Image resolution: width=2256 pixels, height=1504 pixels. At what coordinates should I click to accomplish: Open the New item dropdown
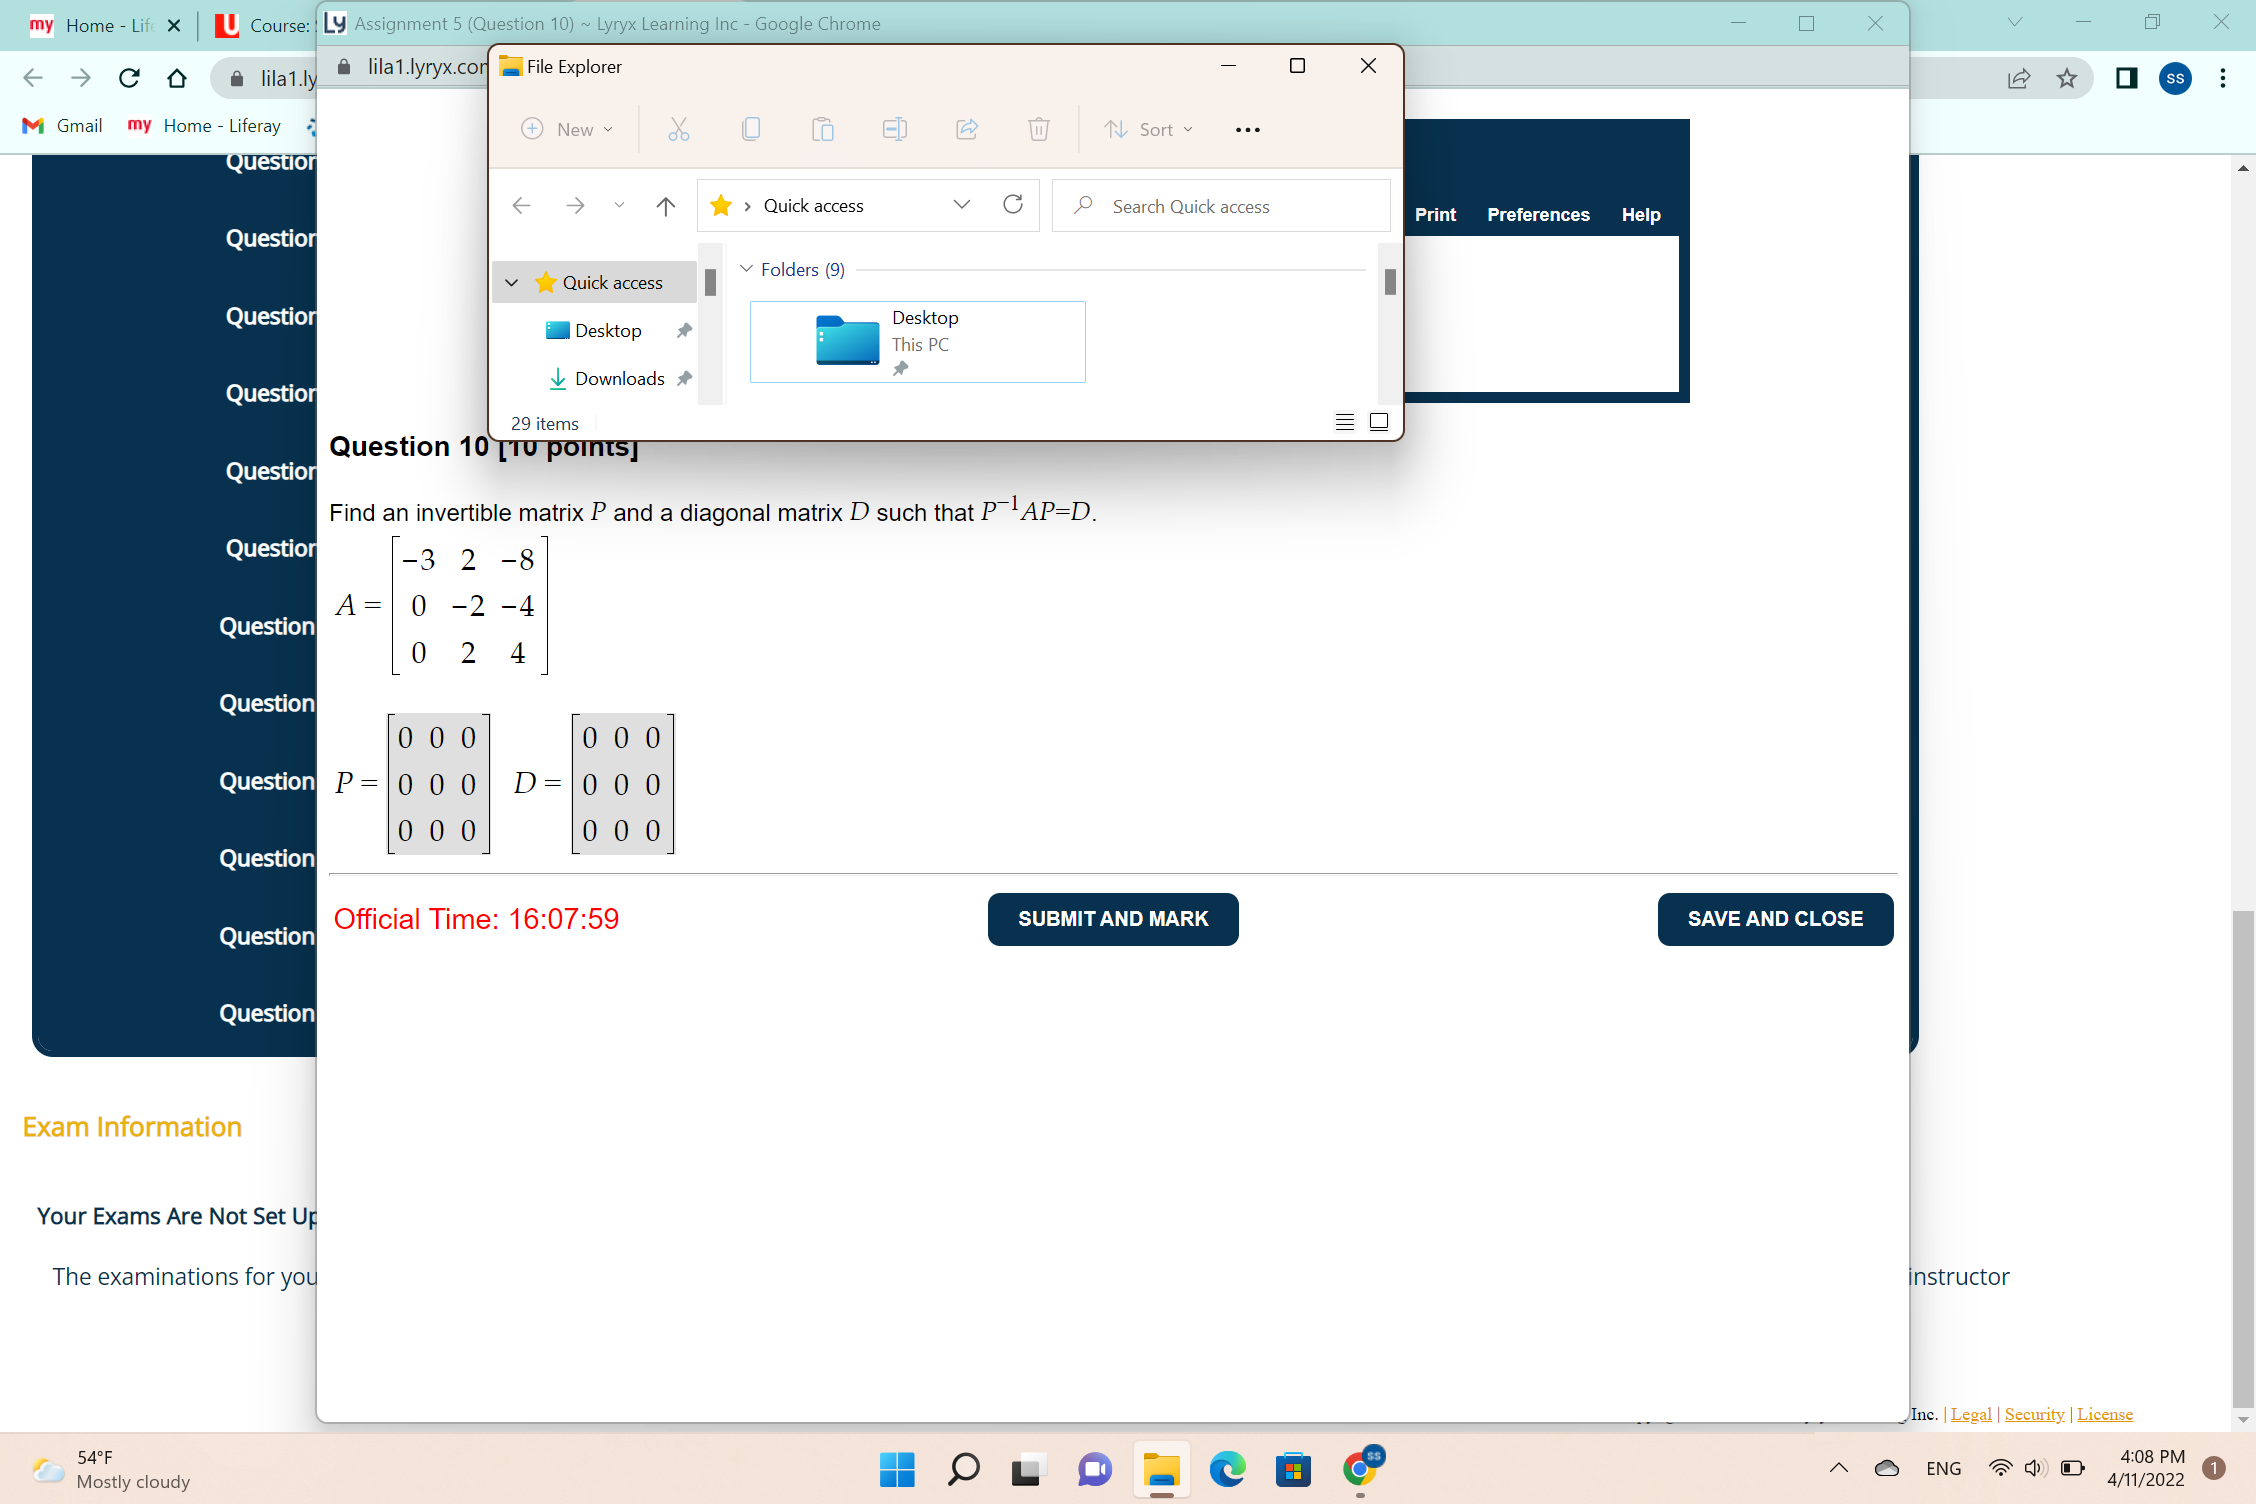(x=567, y=129)
